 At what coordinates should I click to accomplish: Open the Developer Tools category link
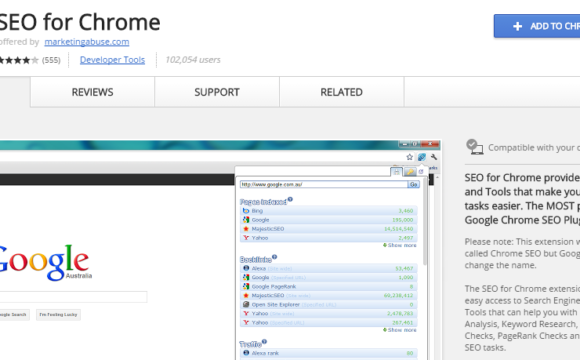click(112, 60)
